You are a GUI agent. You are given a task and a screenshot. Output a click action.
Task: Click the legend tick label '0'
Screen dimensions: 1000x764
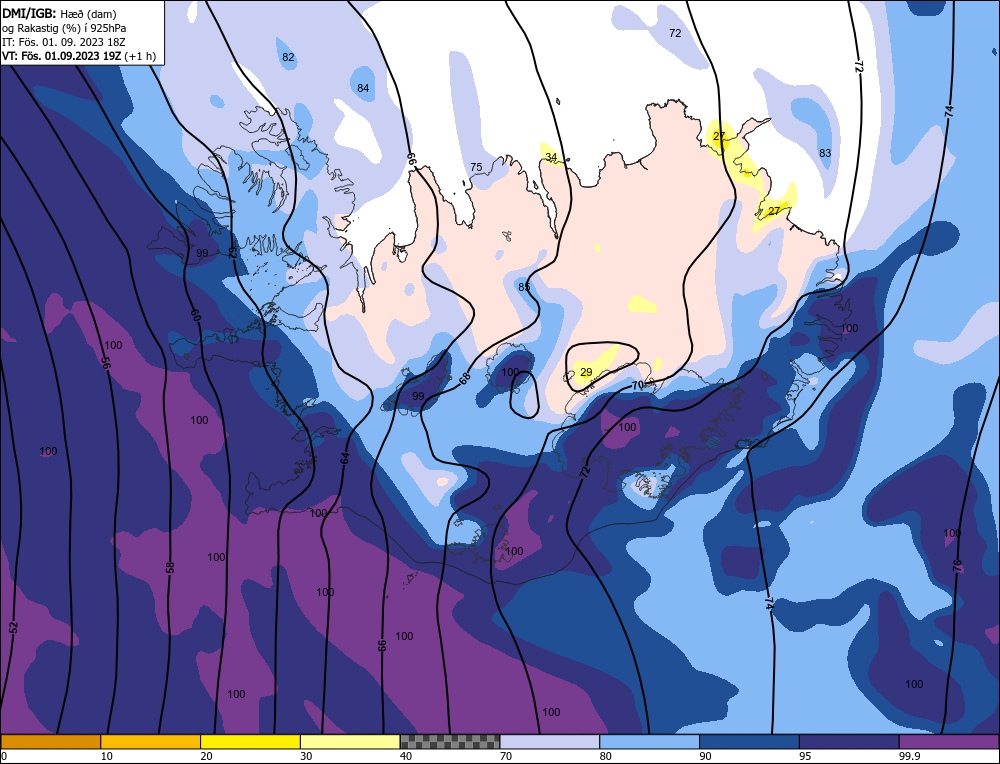(x=4, y=756)
